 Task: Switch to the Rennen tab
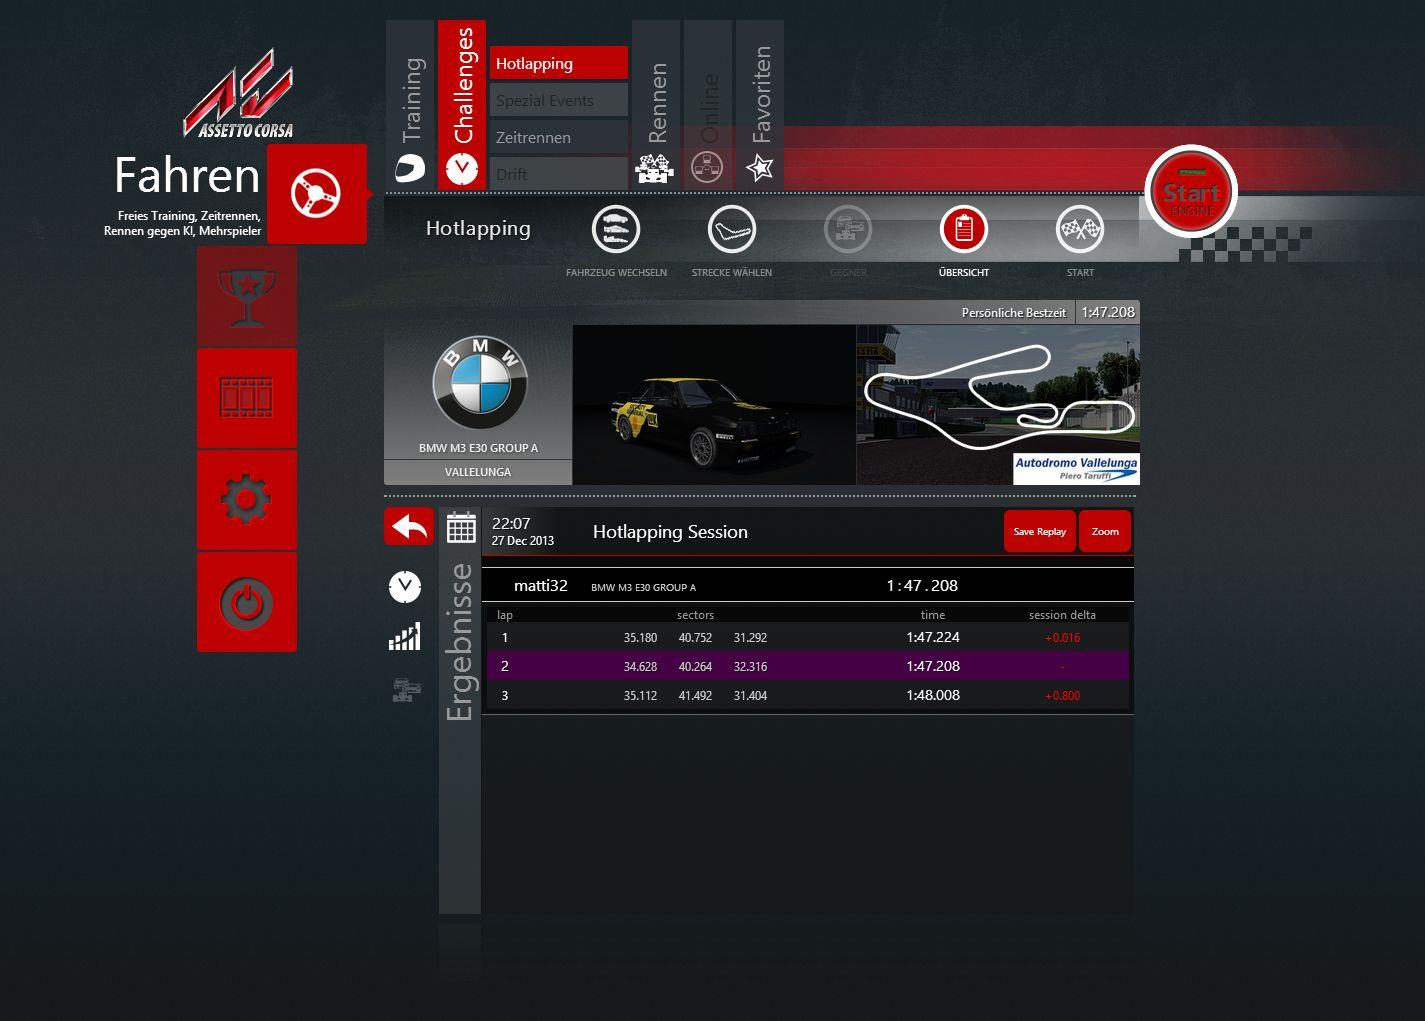tap(656, 105)
